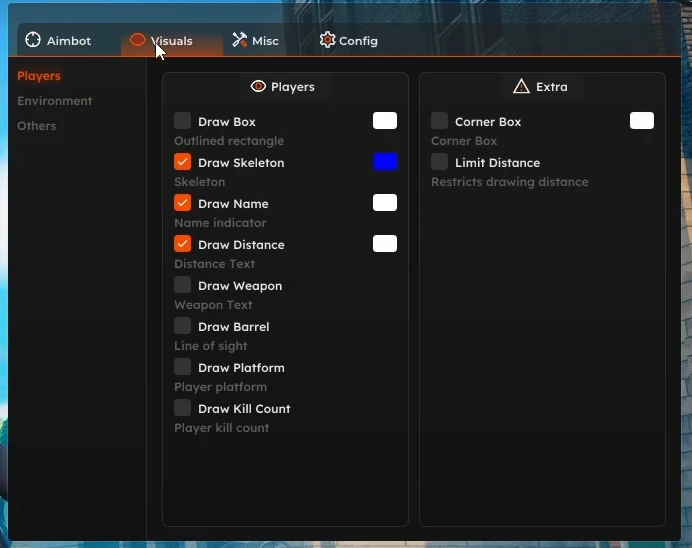The width and height of the screenshot is (692, 548).
Task: Tick the Draw Kill Count checkbox
Action: click(183, 408)
